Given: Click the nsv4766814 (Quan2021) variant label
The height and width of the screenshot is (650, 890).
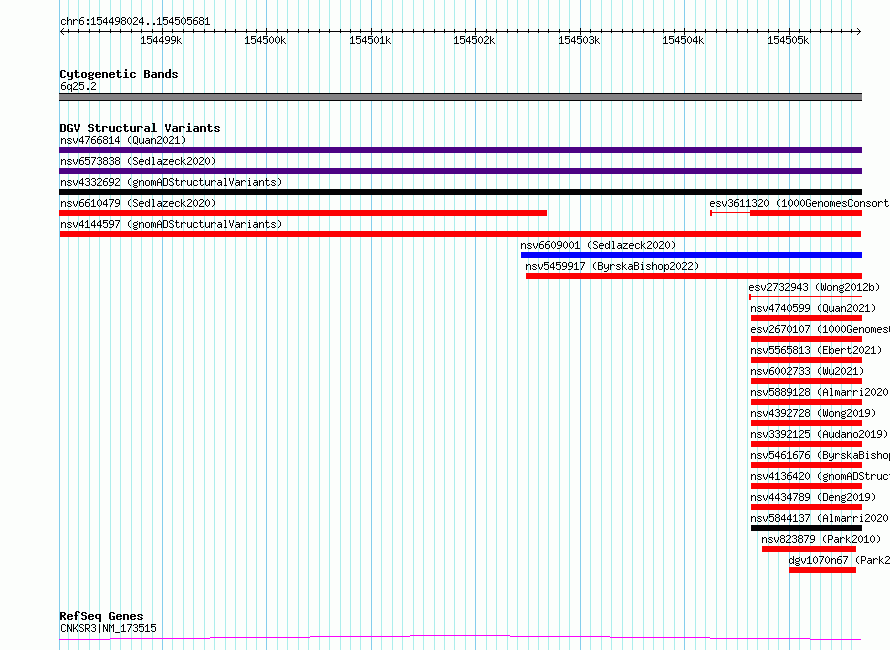Looking at the screenshot, I should click(x=123, y=140).
